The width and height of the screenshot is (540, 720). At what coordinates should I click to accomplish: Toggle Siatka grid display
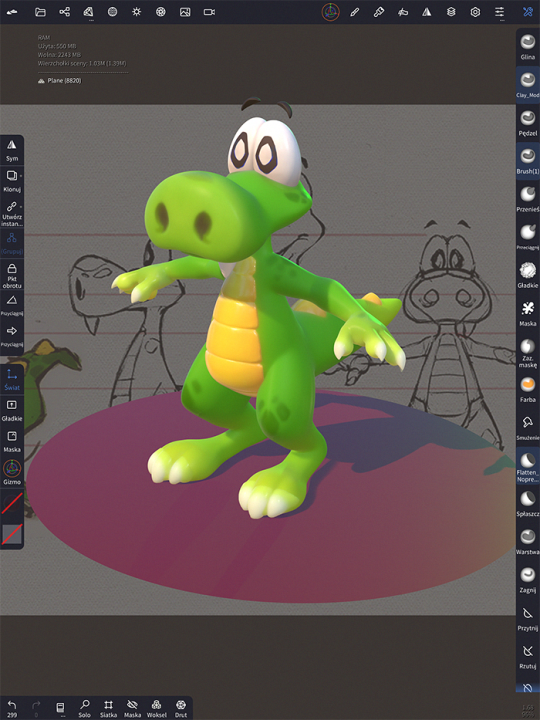108,709
